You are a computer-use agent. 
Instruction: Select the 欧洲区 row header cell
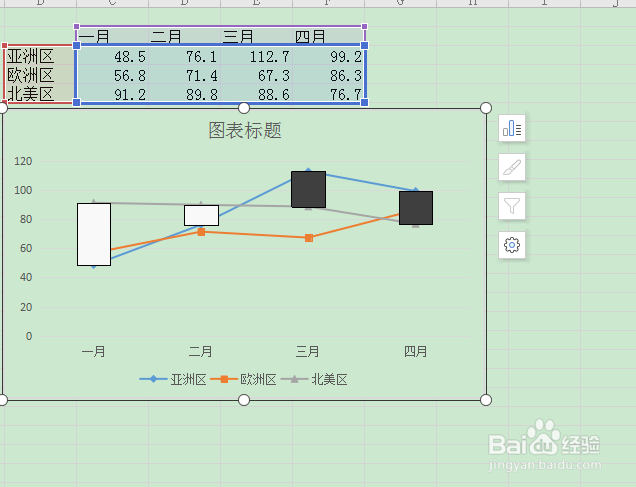click(x=40, y=75)
